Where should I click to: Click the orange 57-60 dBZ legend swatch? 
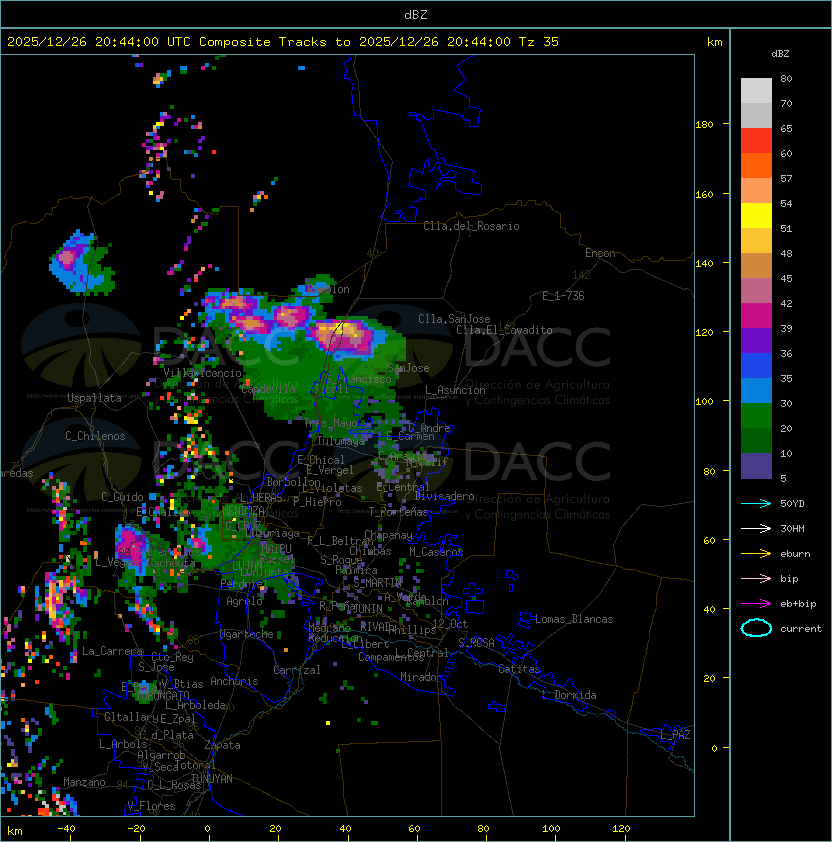pyautogui.click(x=756, y=165)
